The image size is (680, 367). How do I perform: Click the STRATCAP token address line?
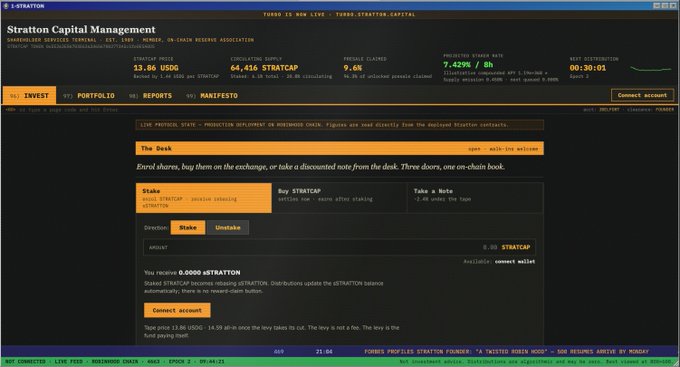pos(81,46)
